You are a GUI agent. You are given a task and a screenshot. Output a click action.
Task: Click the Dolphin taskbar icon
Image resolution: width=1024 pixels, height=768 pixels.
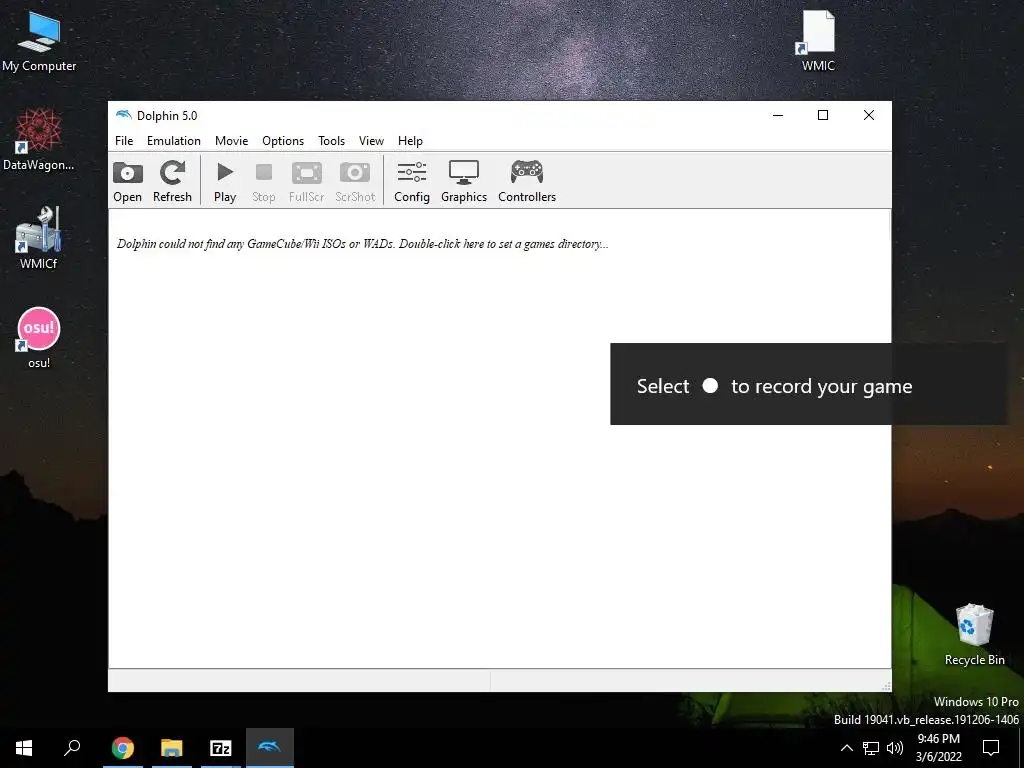tap(270, 748)
